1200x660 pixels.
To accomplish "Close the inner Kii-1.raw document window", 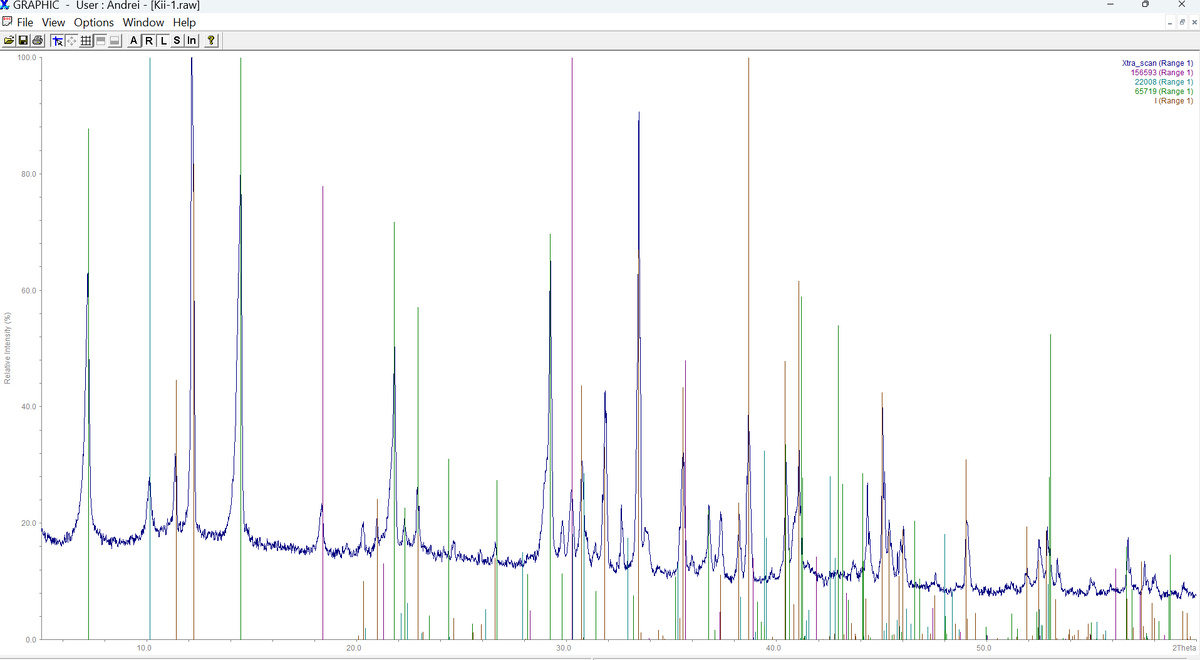I will (1194, 23).
